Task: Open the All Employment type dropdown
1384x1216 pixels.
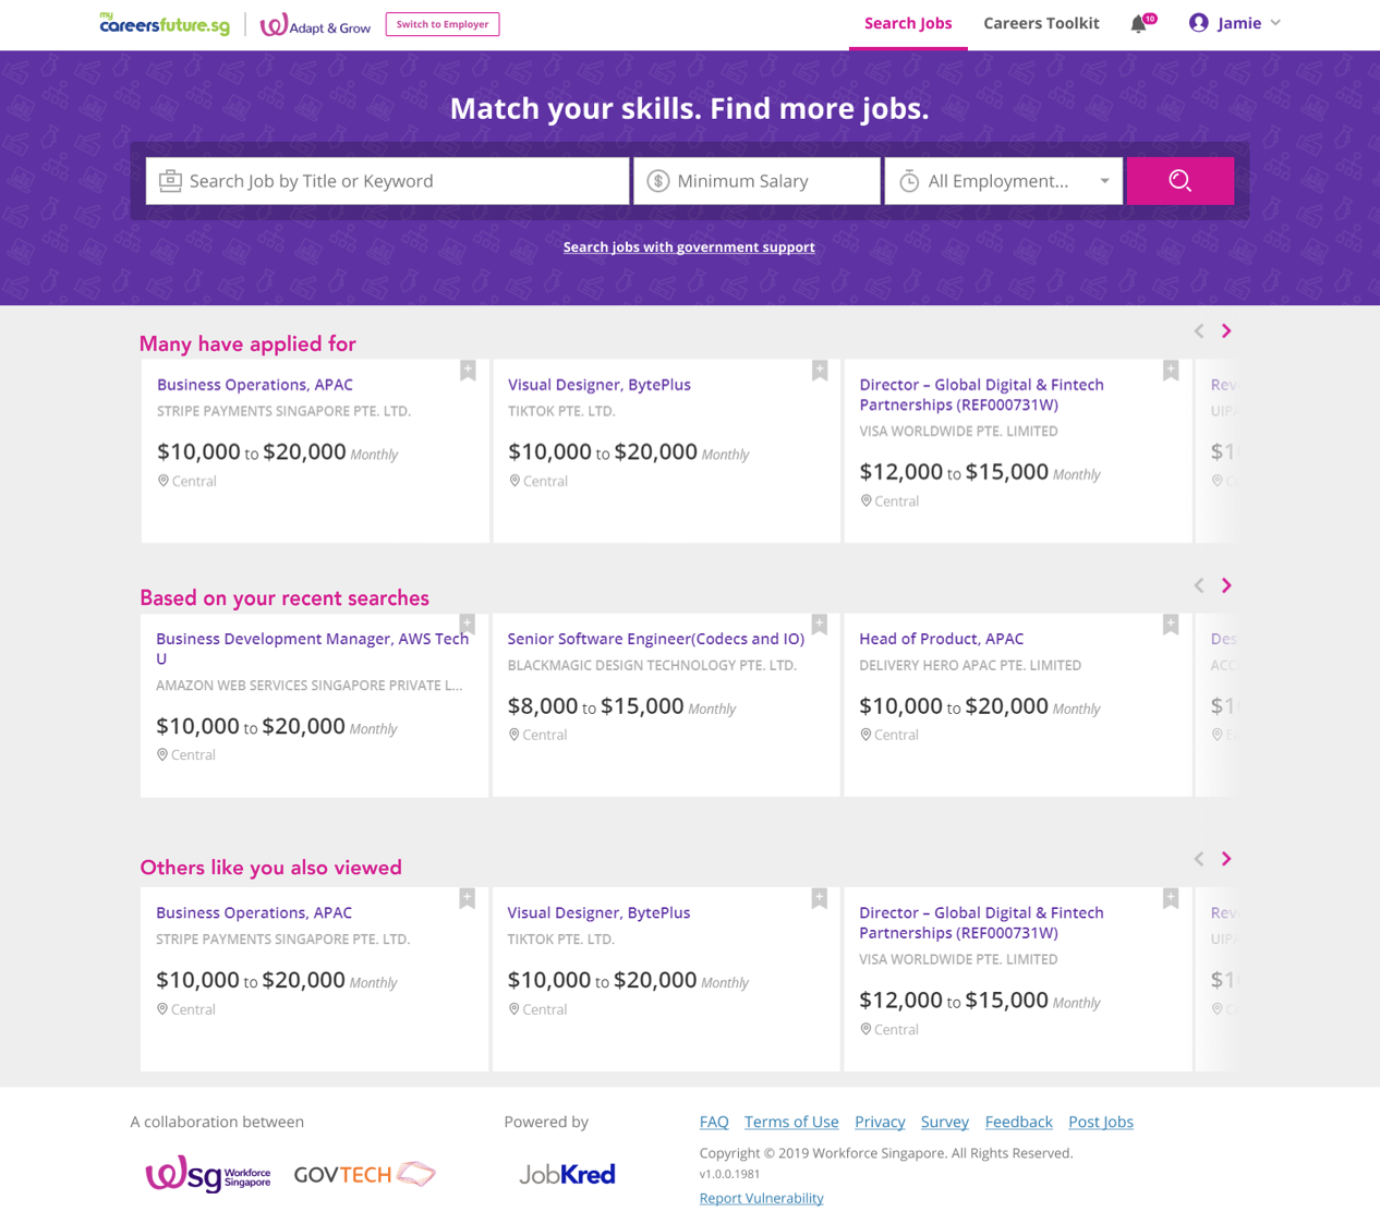Action: pos(1006,181)
